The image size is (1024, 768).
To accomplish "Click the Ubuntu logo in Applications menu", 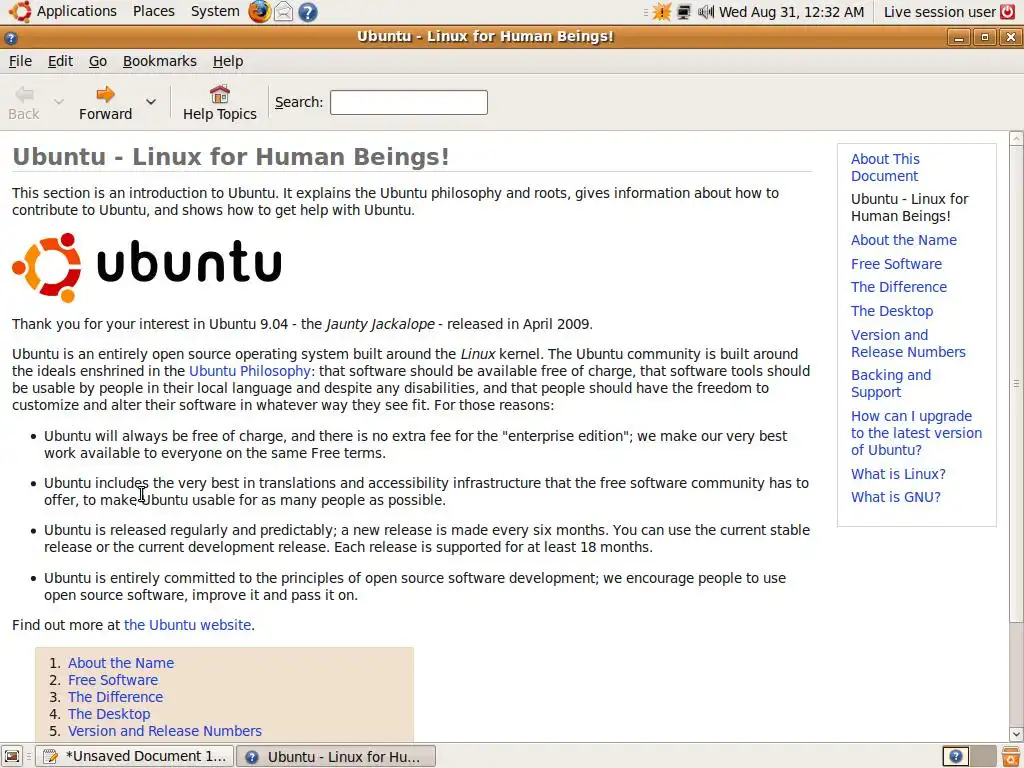I will click(20, 11).
